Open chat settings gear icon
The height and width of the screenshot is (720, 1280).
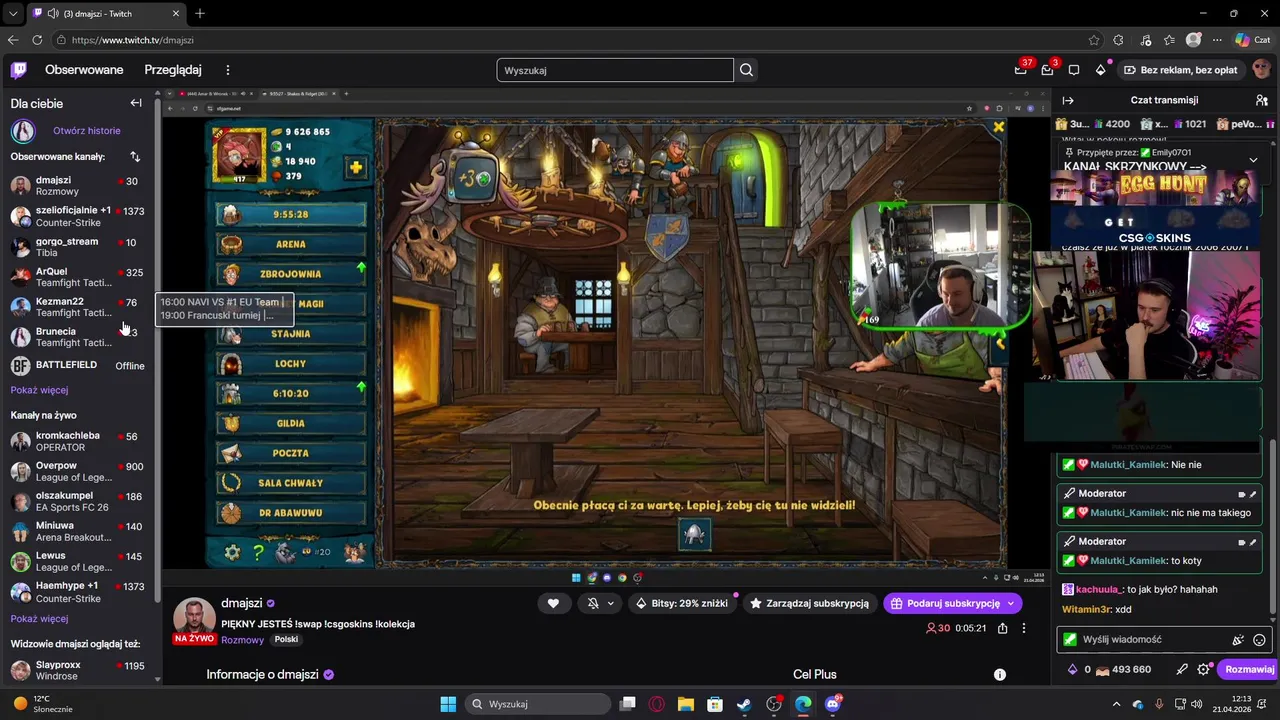(1203, 669)
